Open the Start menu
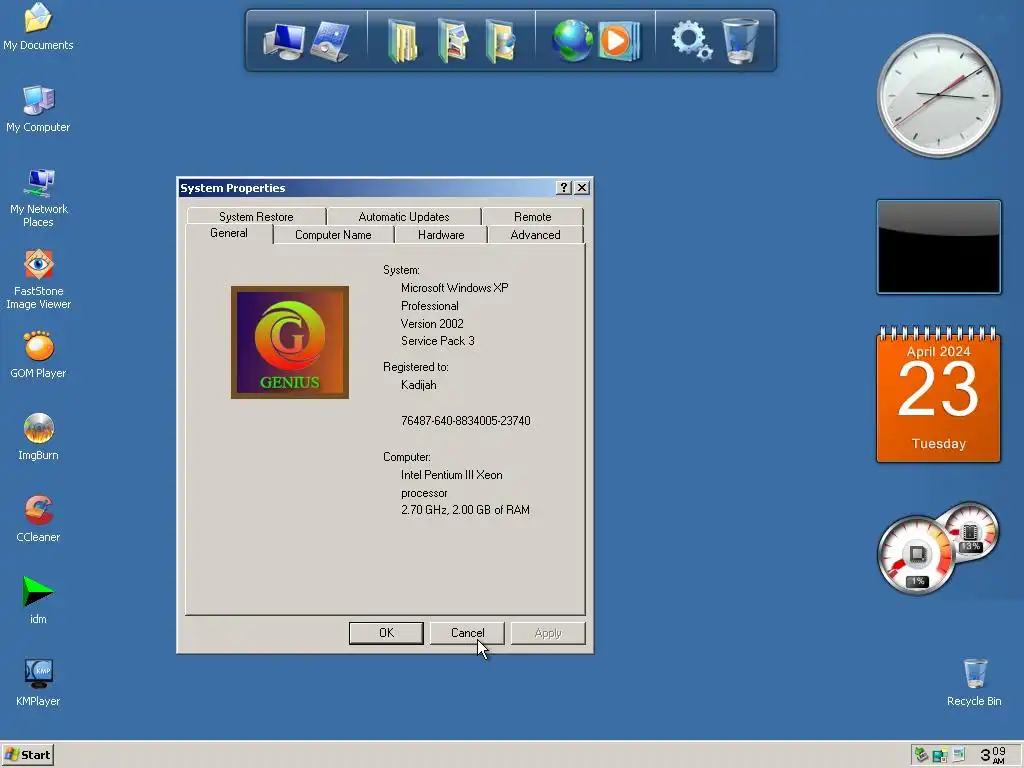The height and width of the screenshot is (768, 1024). pos(27,755)
